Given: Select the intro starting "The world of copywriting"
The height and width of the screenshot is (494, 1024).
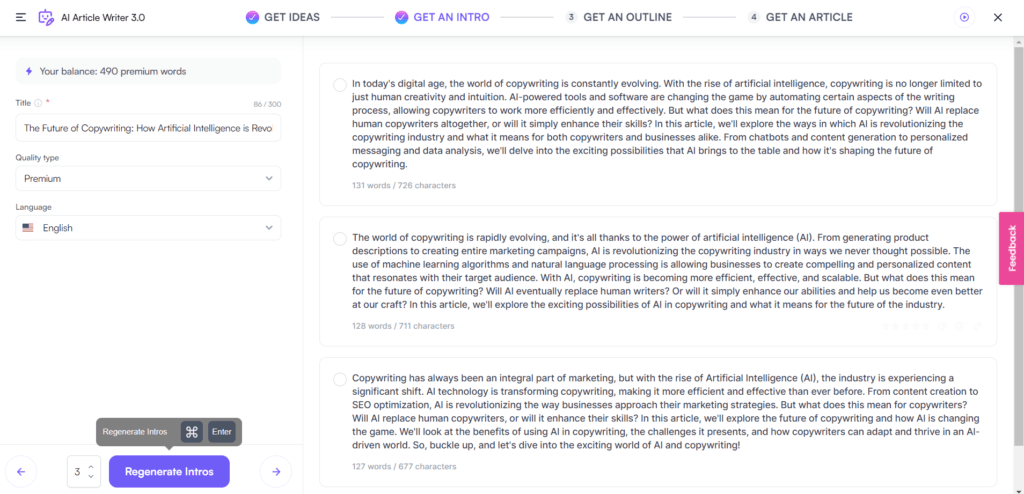Looking at the screenshot, I should point(340,239).
